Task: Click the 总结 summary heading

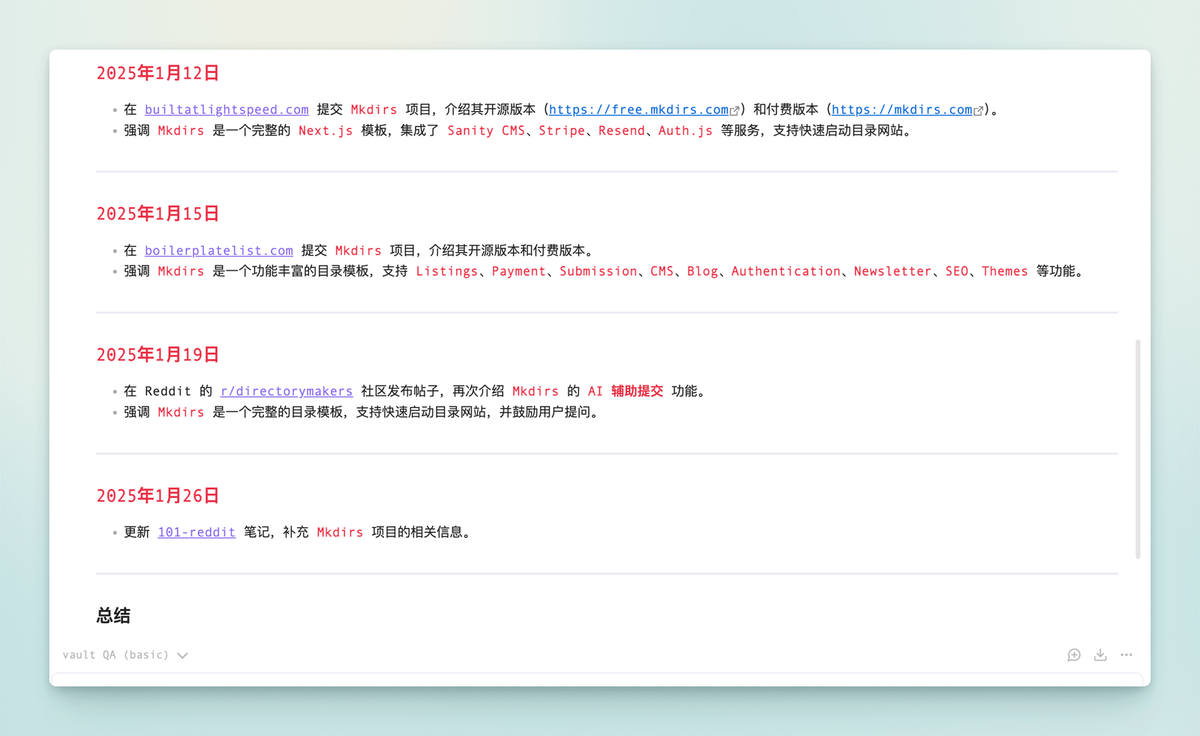Action: (x=114, y=616)
